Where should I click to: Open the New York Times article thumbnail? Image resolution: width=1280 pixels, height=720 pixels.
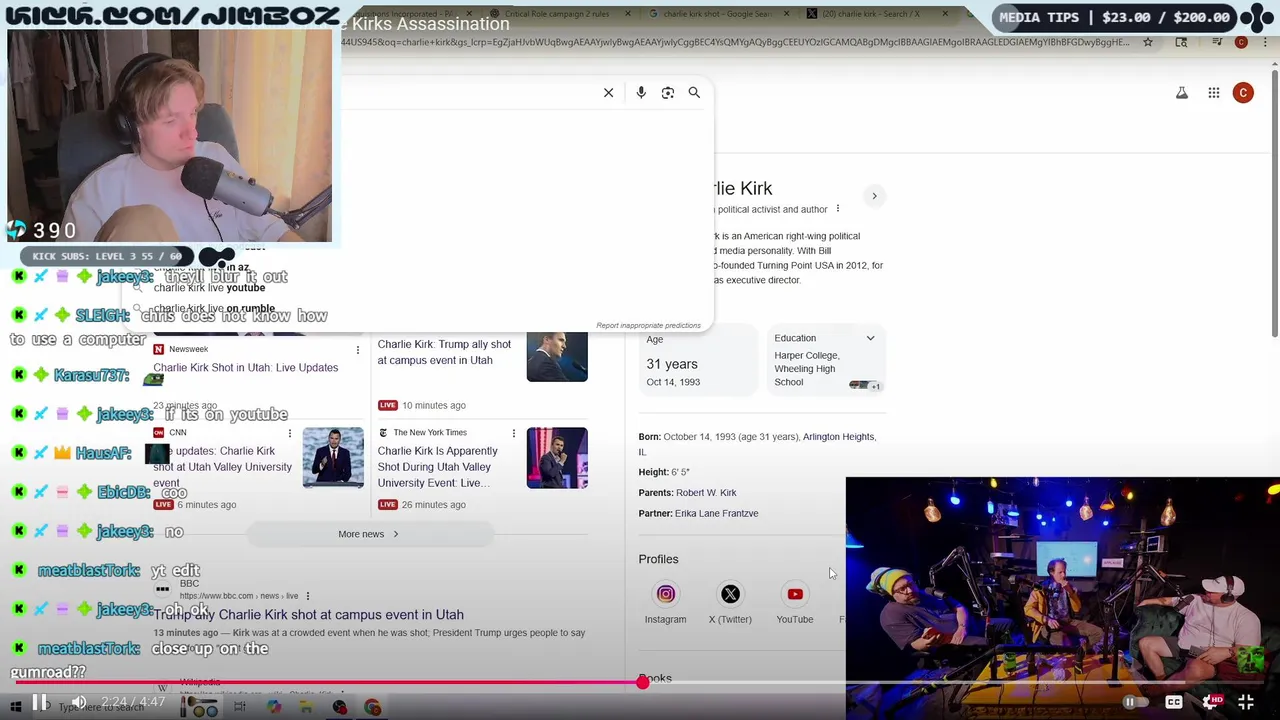557,458
